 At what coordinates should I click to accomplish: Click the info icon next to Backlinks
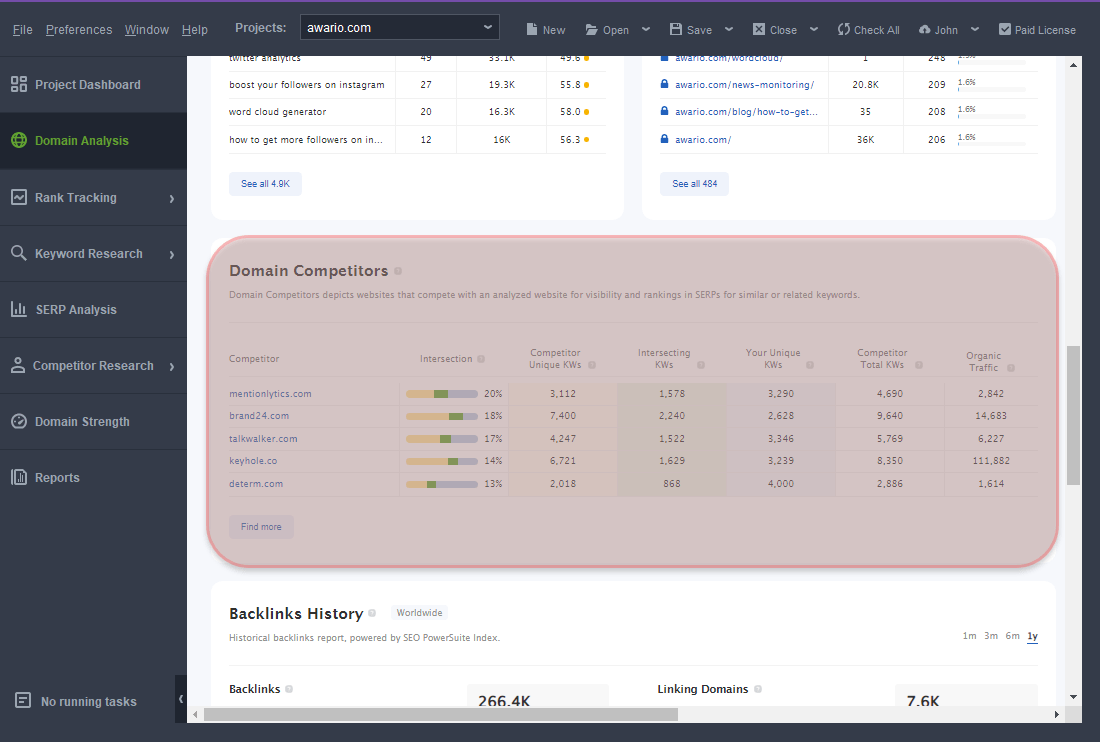click(289, 689)
